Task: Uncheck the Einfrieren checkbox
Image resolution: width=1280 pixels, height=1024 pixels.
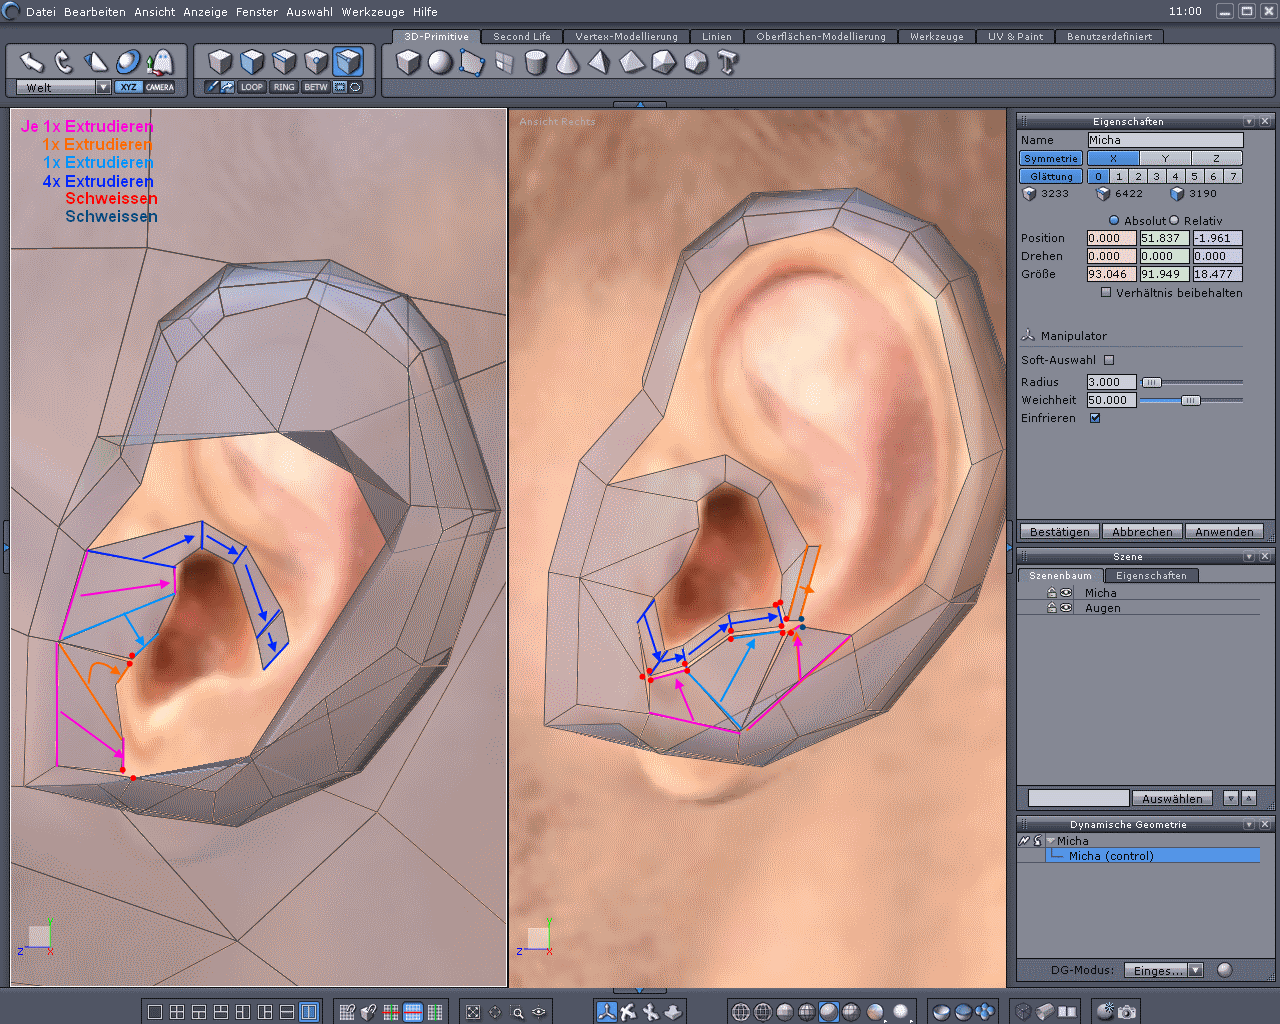Action: pos(1095,418)
